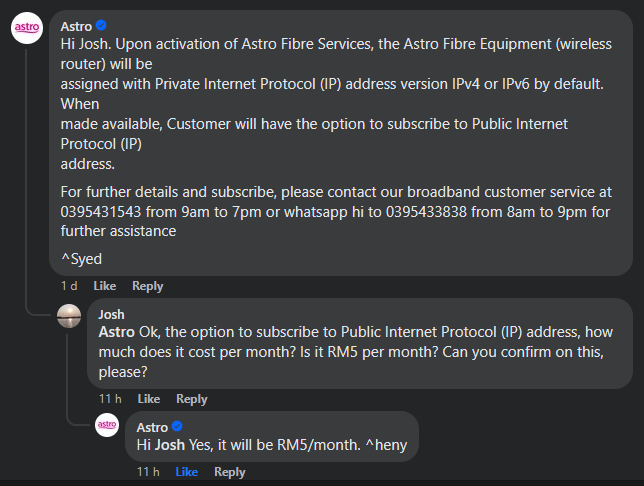Click the '11 h' timestamp under Astro's reply
The height and width of the screenshot is (486, 644).
coord(148,472)
